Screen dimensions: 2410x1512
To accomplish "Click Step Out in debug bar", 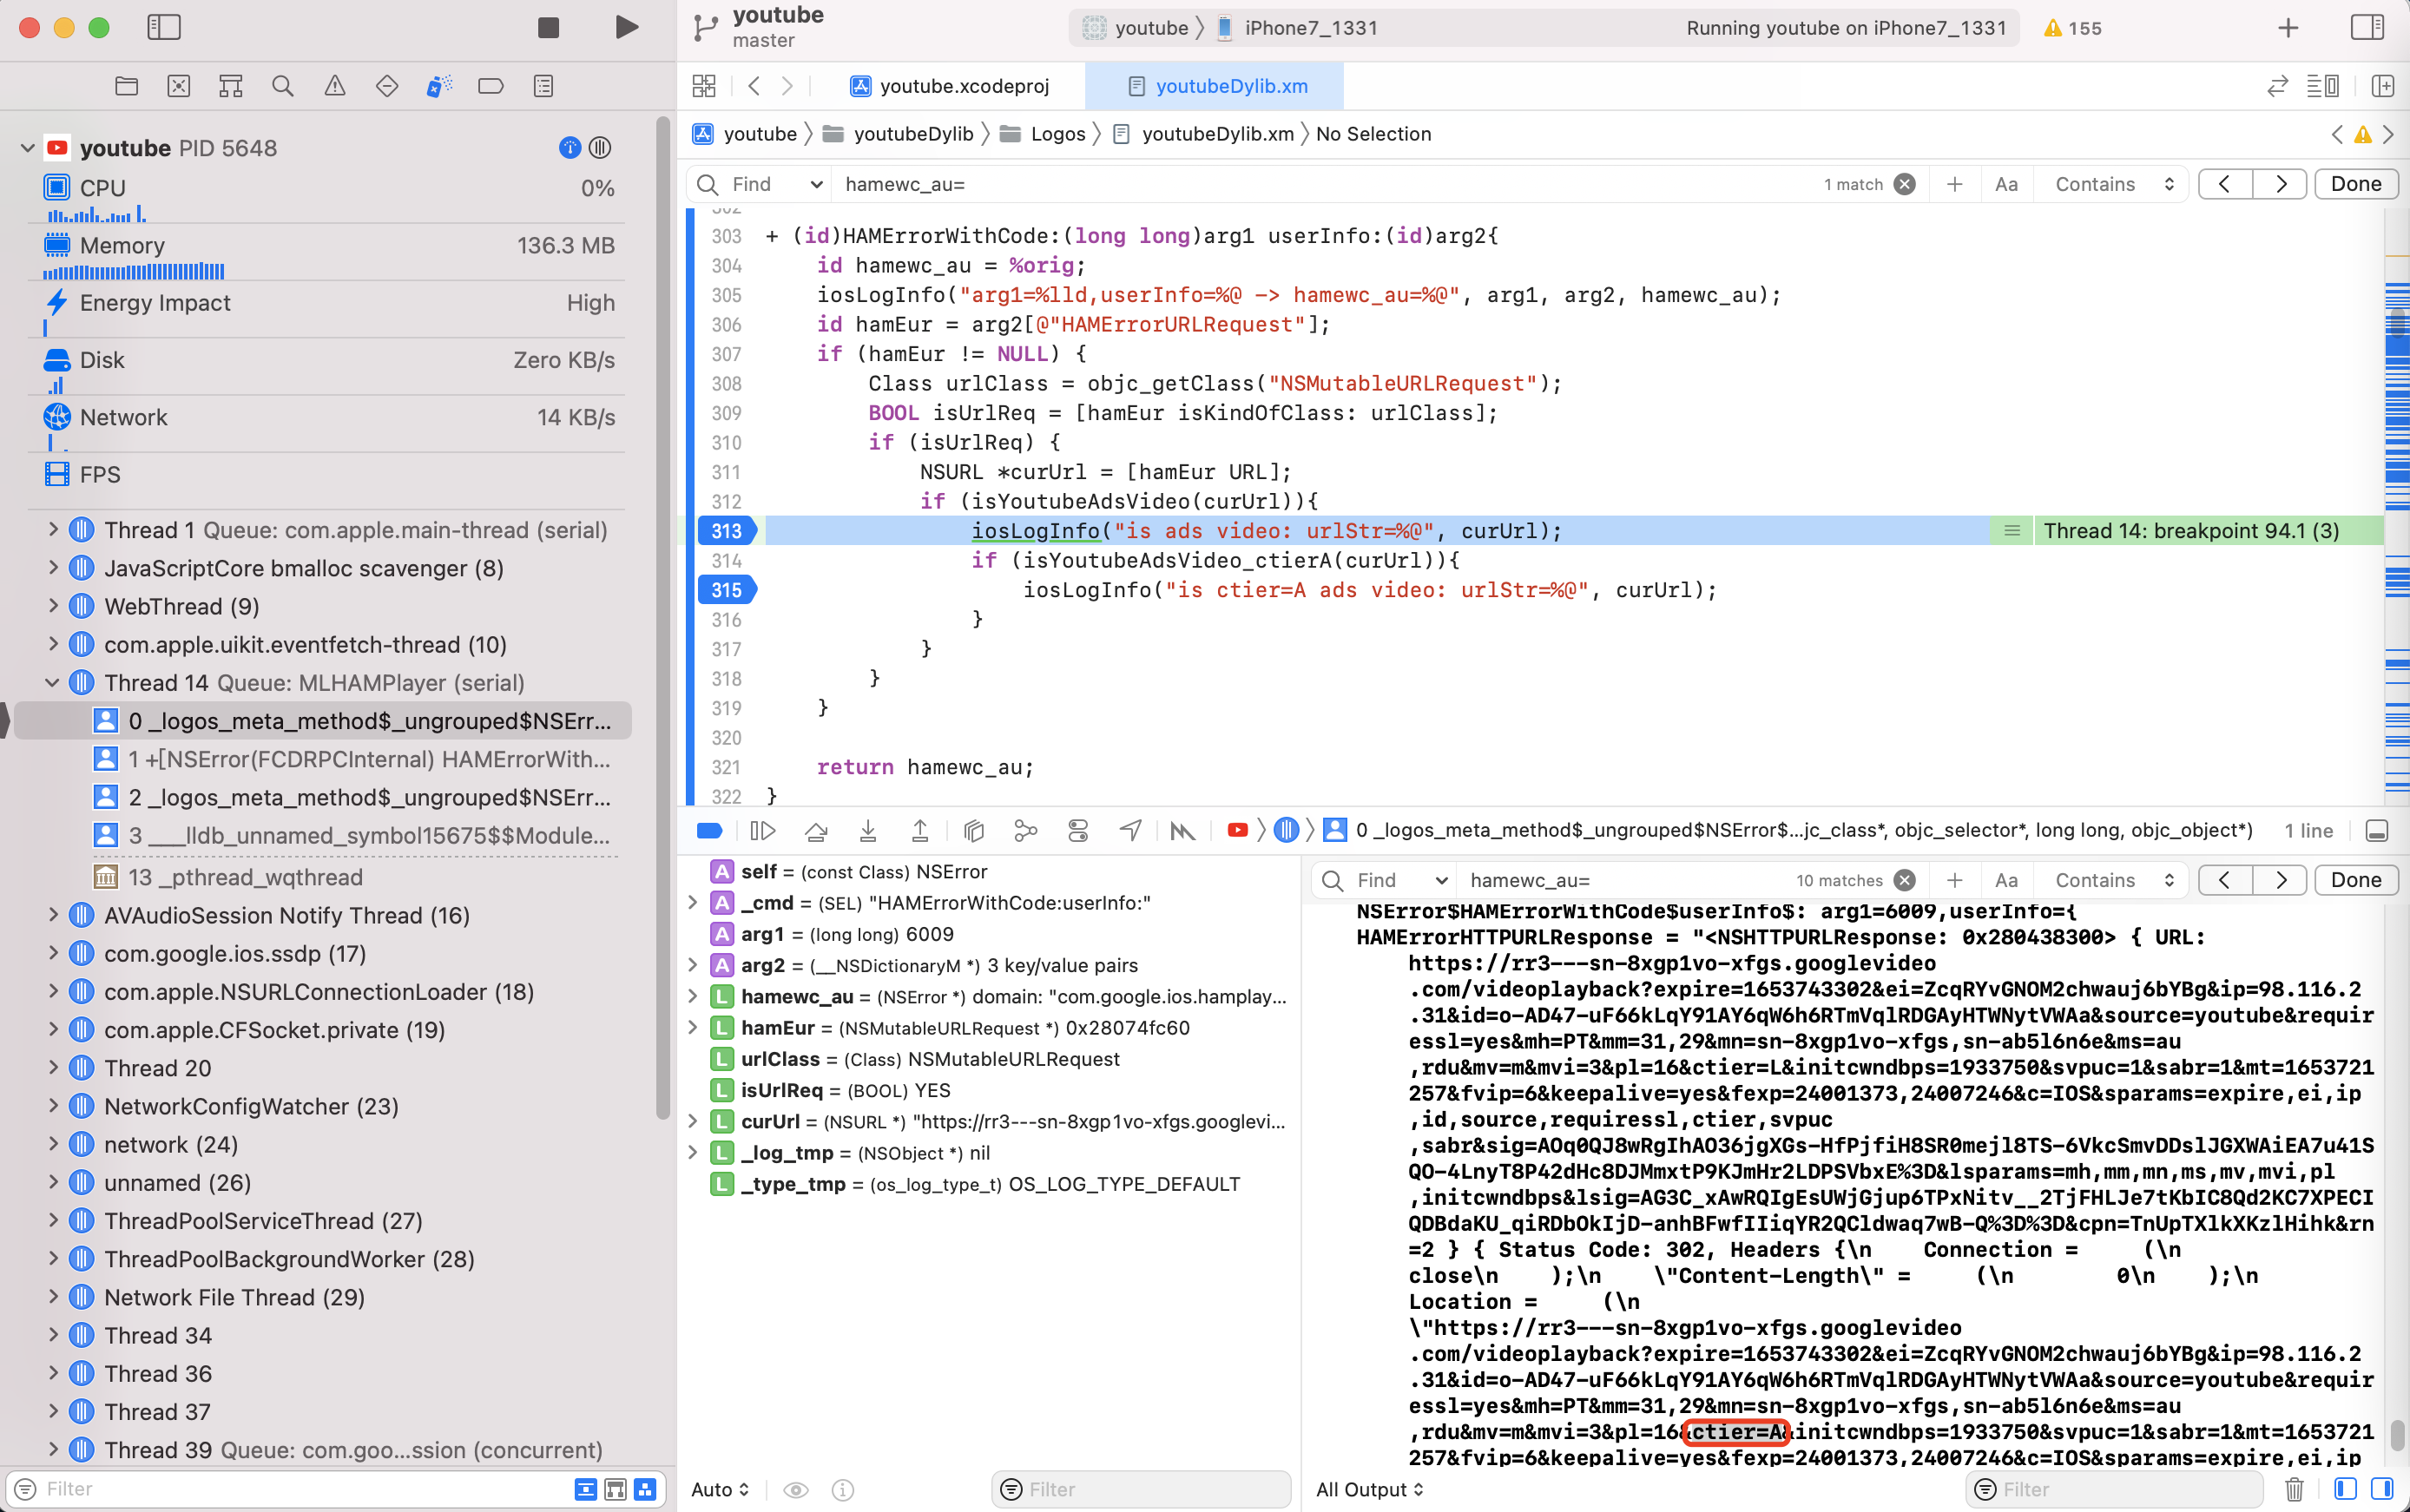I will 920,831.
